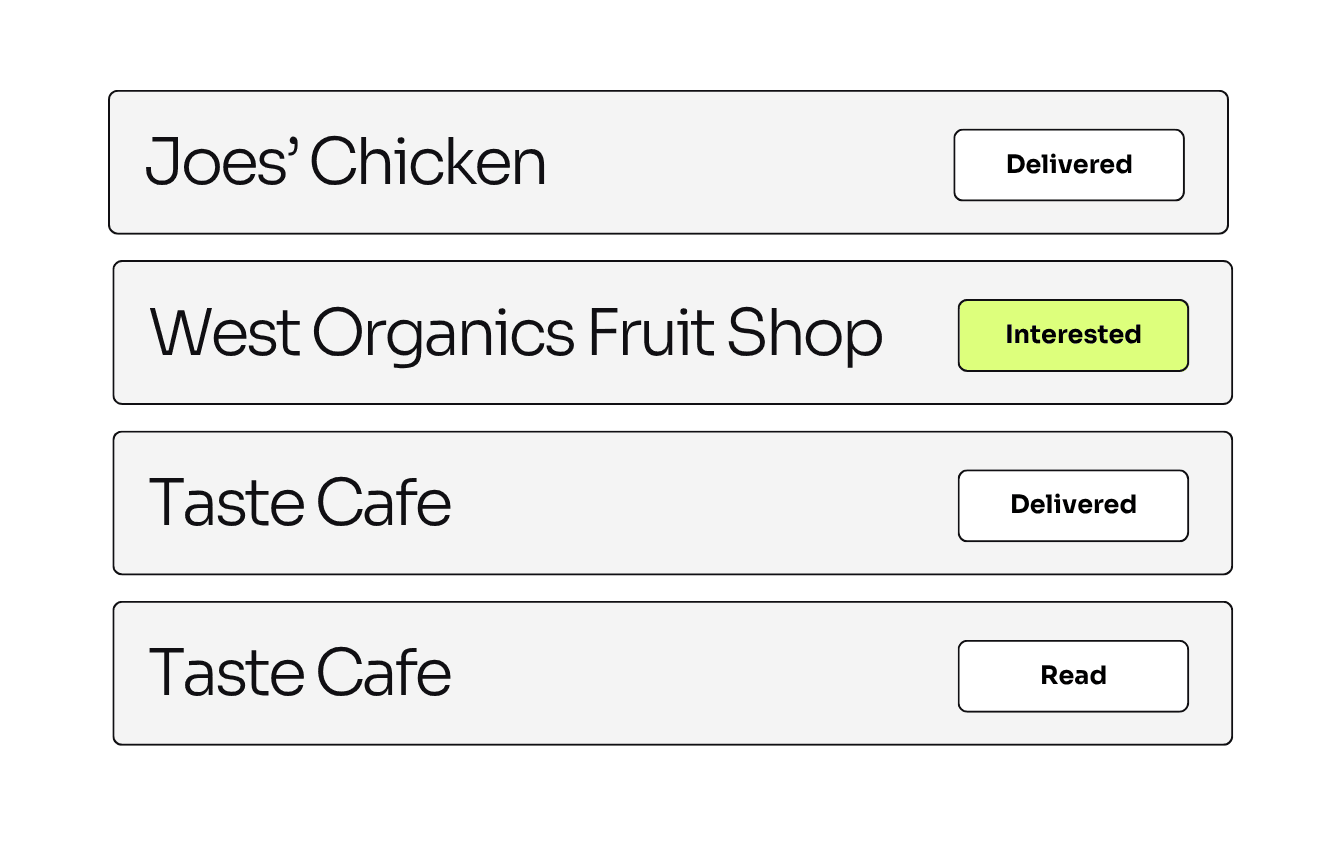Image resolution: width=1340 pixels, height=846 pixels.
Task: Click the Joes' Chicken name label
Action: click(347, 161)
